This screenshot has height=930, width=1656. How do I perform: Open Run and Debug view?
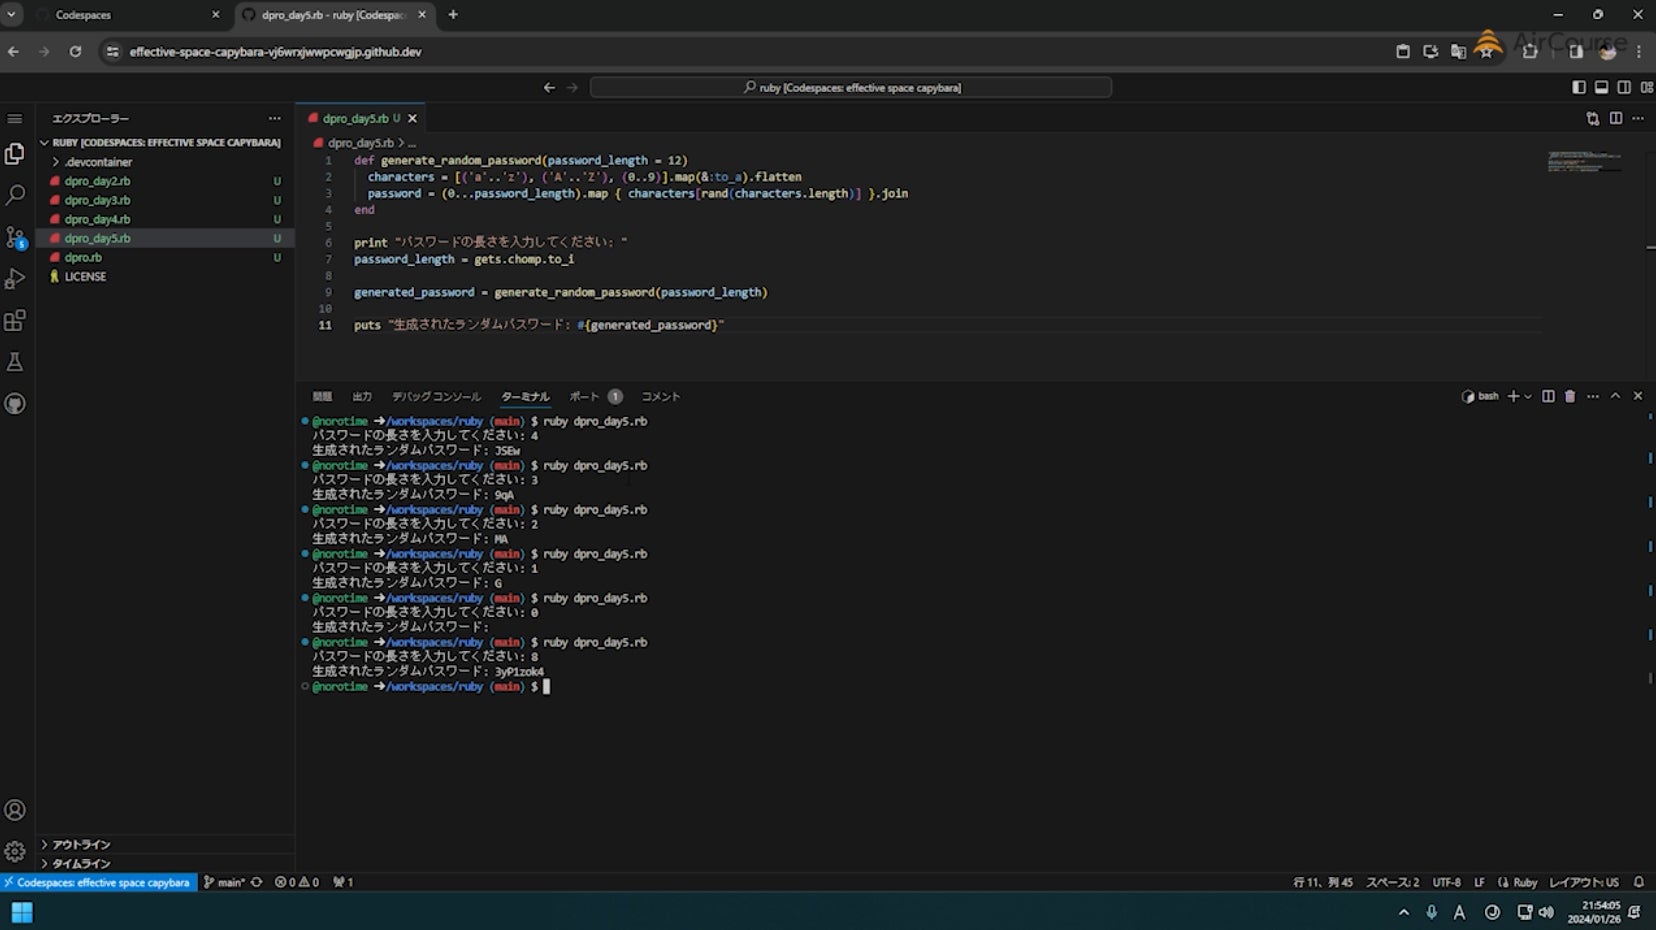pos(15,279)
